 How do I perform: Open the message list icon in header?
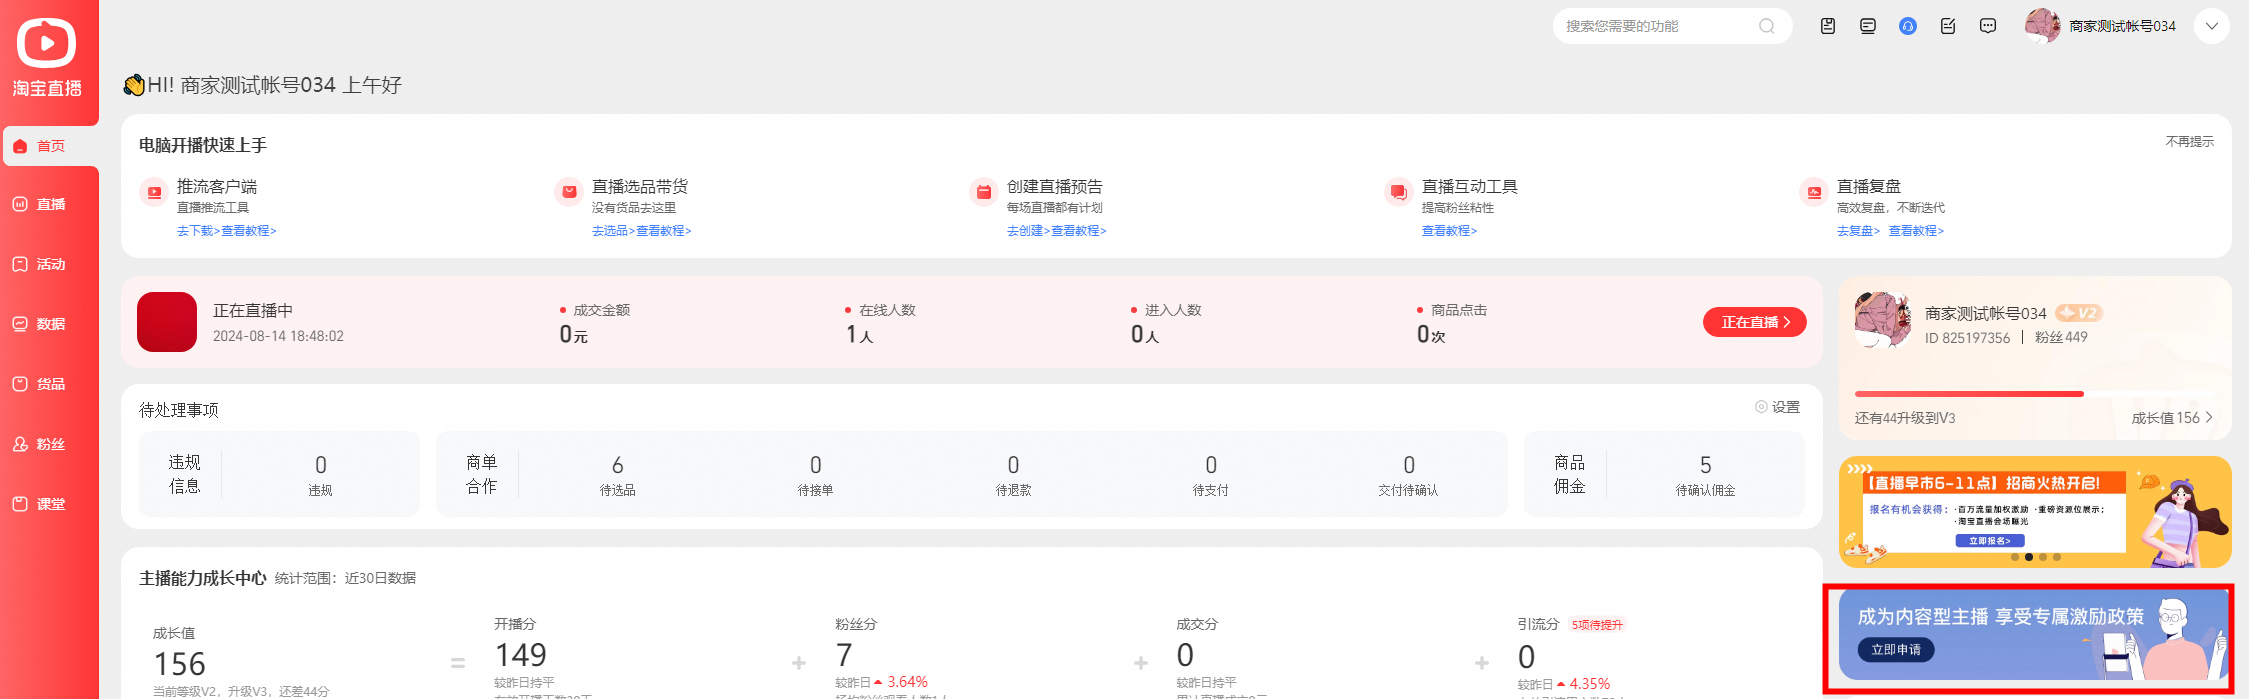click(1868, 26)
